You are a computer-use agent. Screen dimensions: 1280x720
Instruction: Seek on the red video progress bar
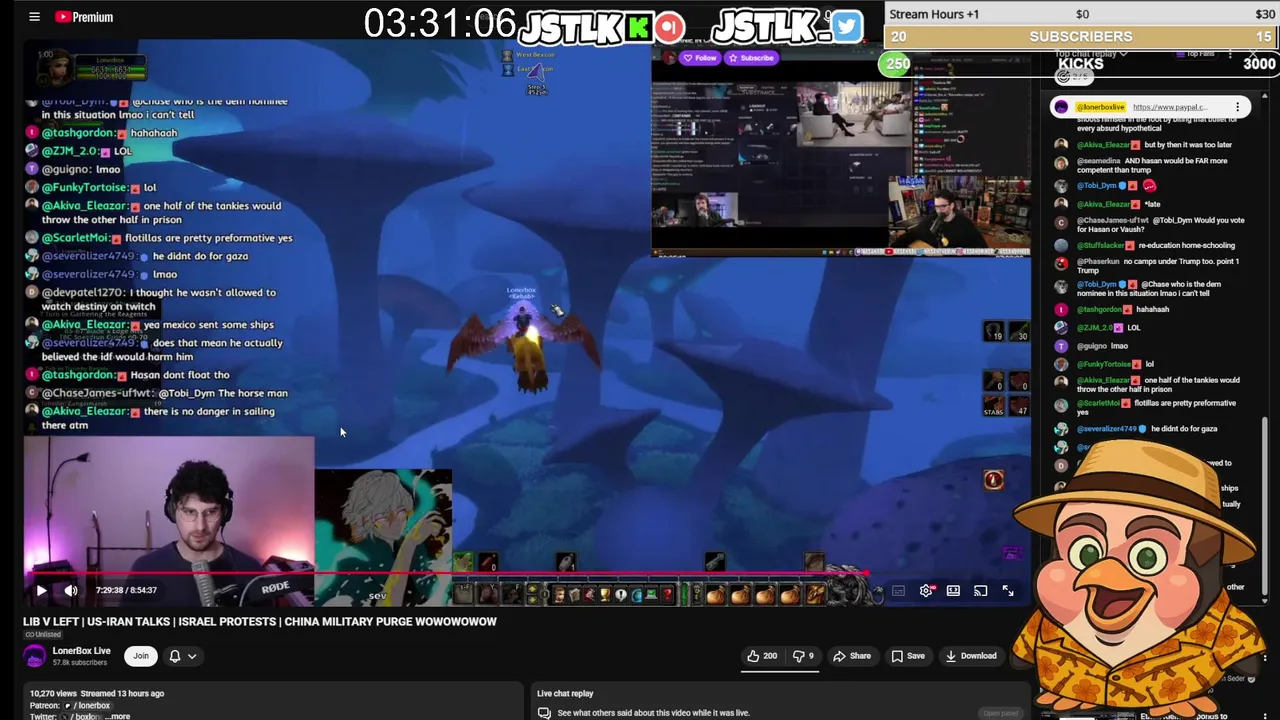coord(446,574)
